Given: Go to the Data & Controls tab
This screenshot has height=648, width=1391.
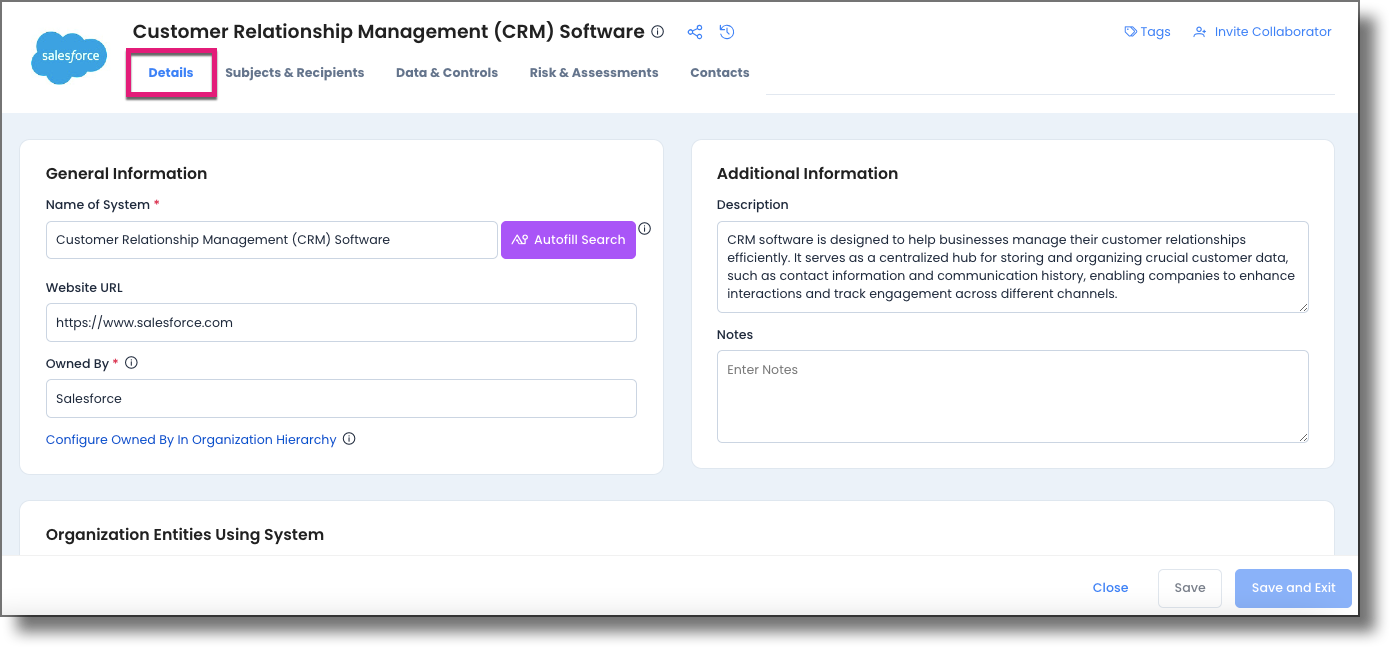Looking at the screenshot, I should [x=447, y=73].
